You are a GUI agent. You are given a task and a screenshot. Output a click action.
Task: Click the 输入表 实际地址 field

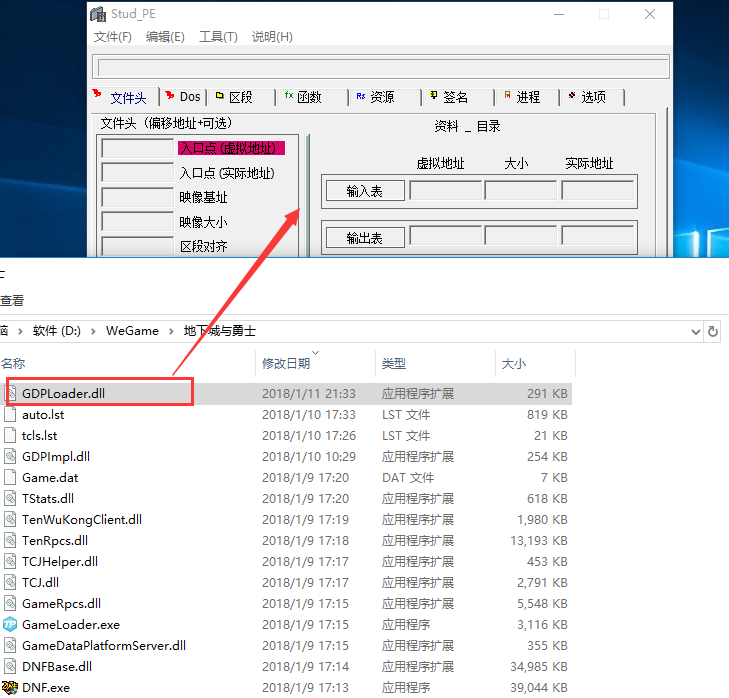coord(597,190)
